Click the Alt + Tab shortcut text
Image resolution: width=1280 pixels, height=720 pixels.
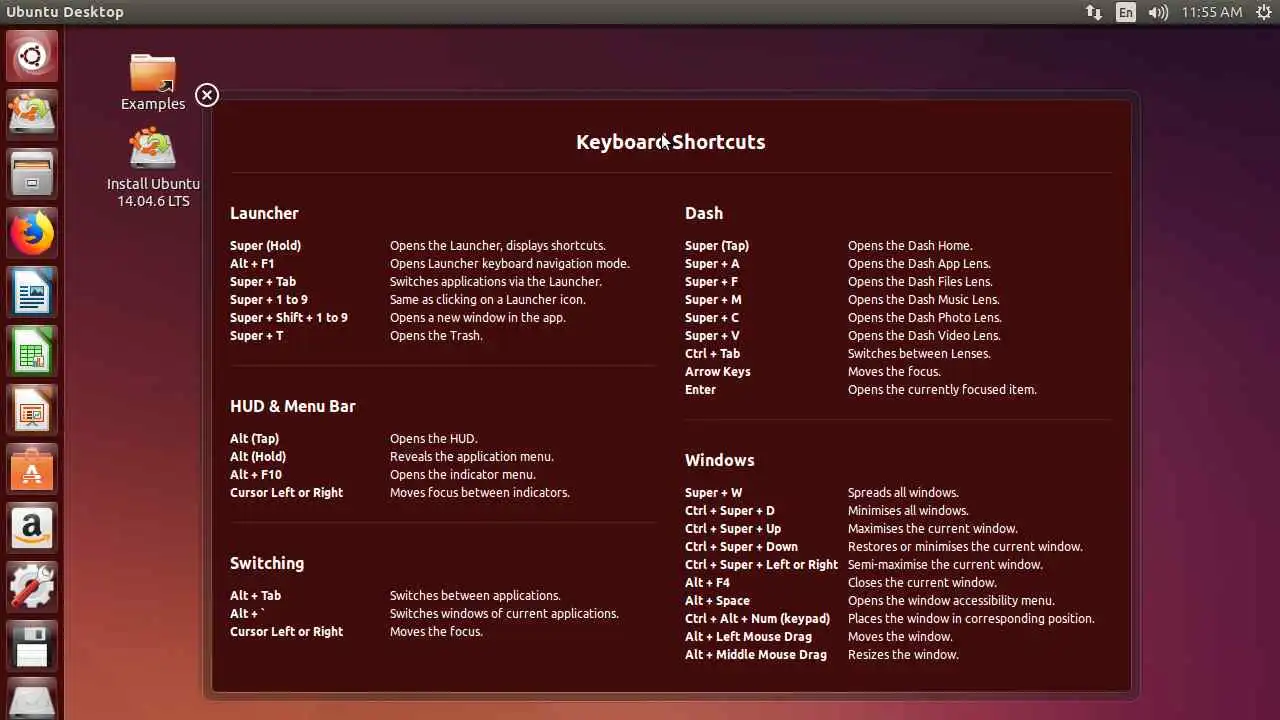click(x=256, y=595)
